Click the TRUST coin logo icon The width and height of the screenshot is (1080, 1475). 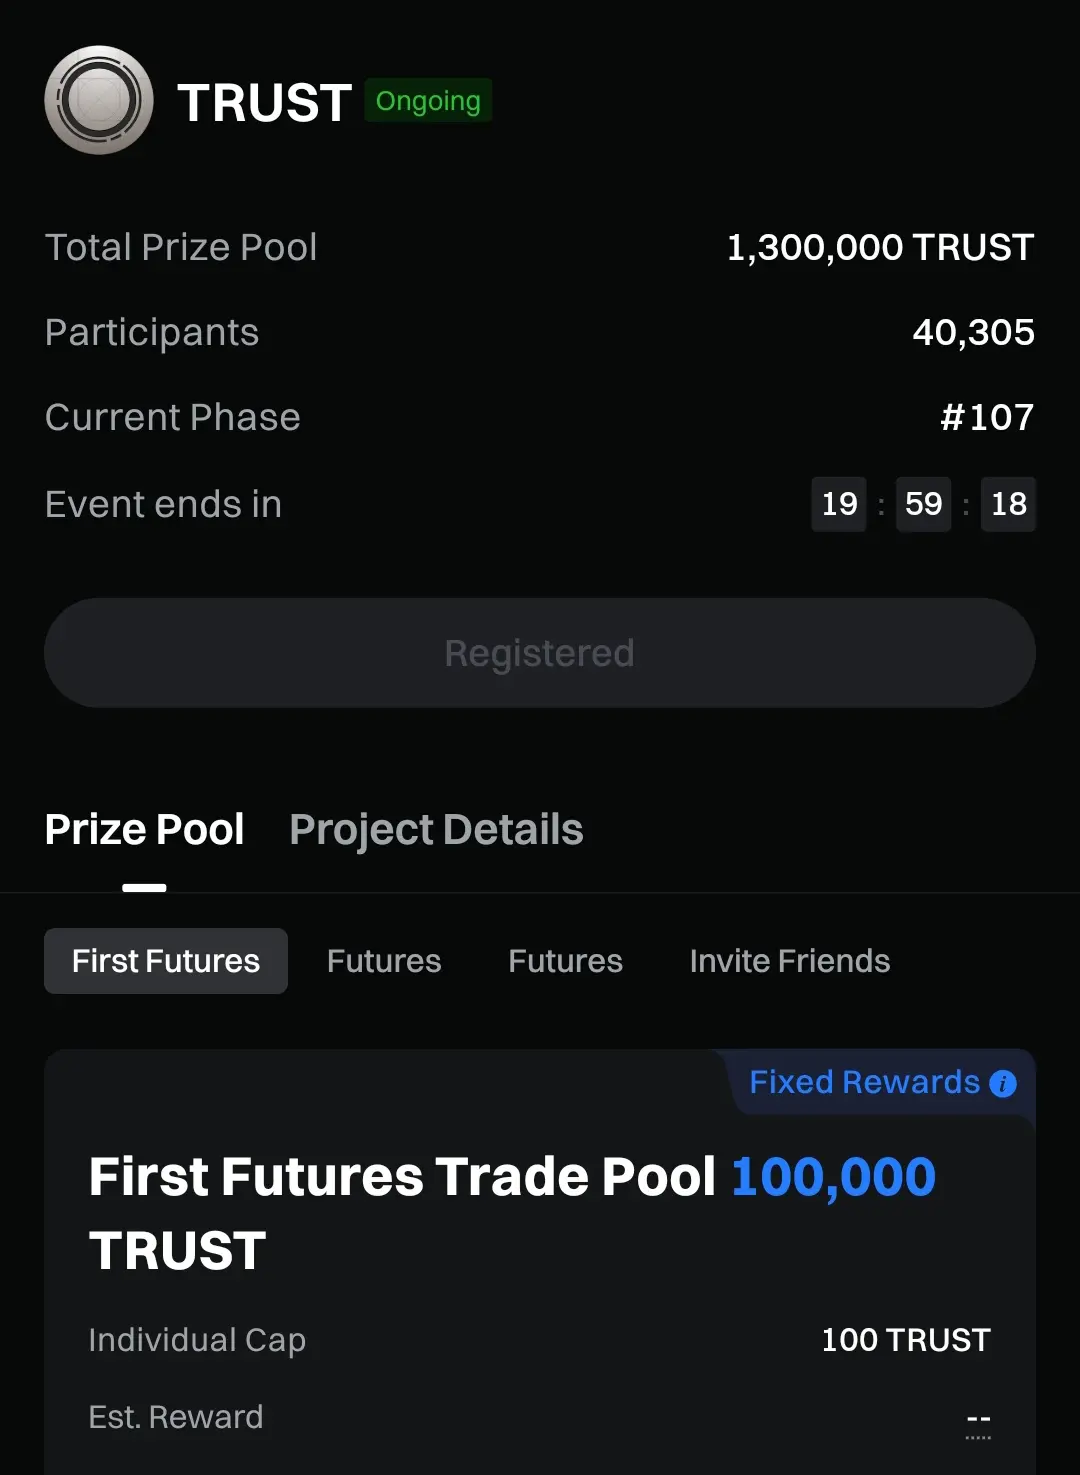pyautogui.click(x=99, y=100)
